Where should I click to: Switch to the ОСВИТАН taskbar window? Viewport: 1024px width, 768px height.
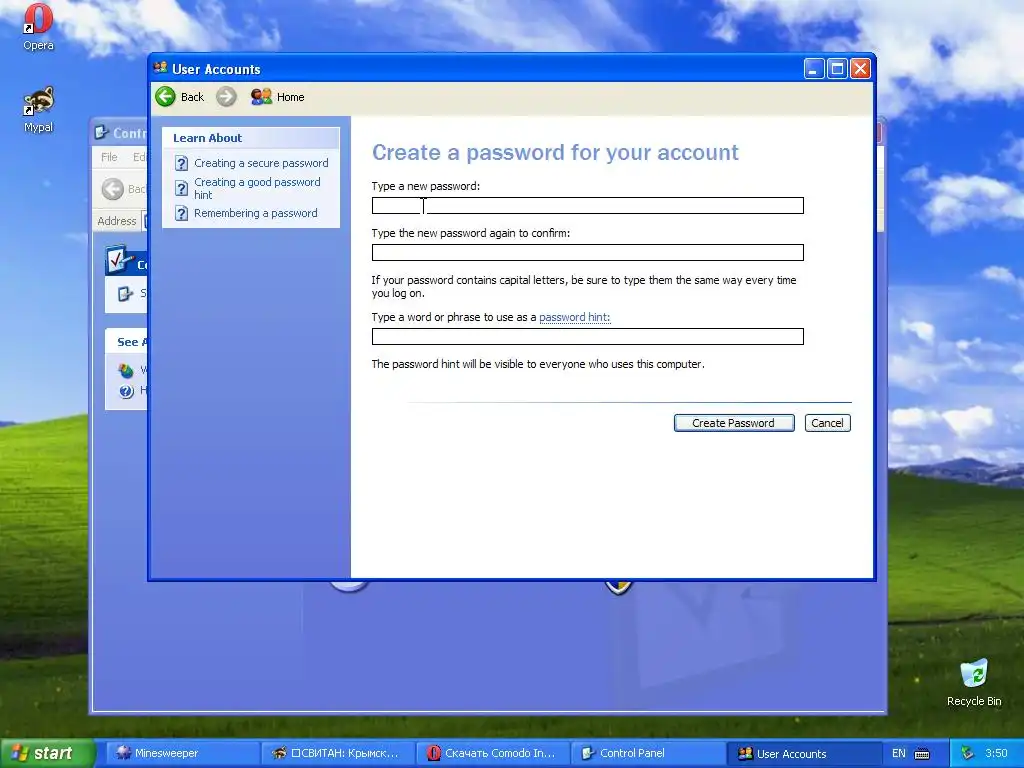click(337, 753)
